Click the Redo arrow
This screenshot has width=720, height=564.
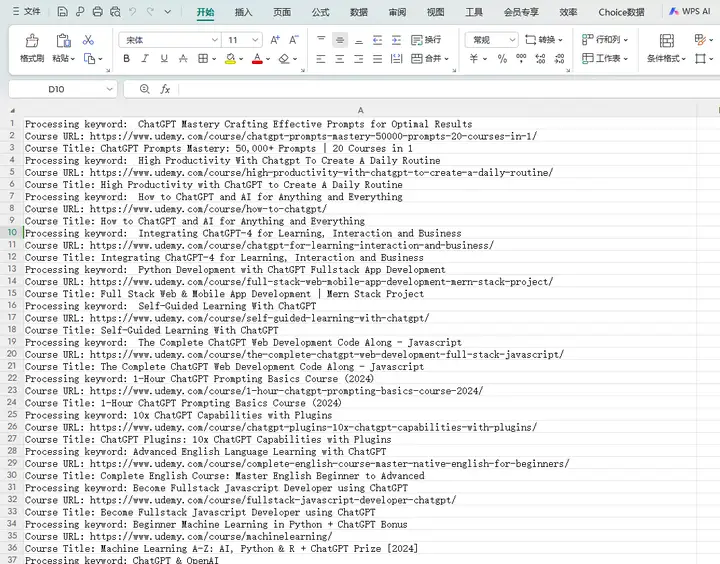click(x=150, y=11)
